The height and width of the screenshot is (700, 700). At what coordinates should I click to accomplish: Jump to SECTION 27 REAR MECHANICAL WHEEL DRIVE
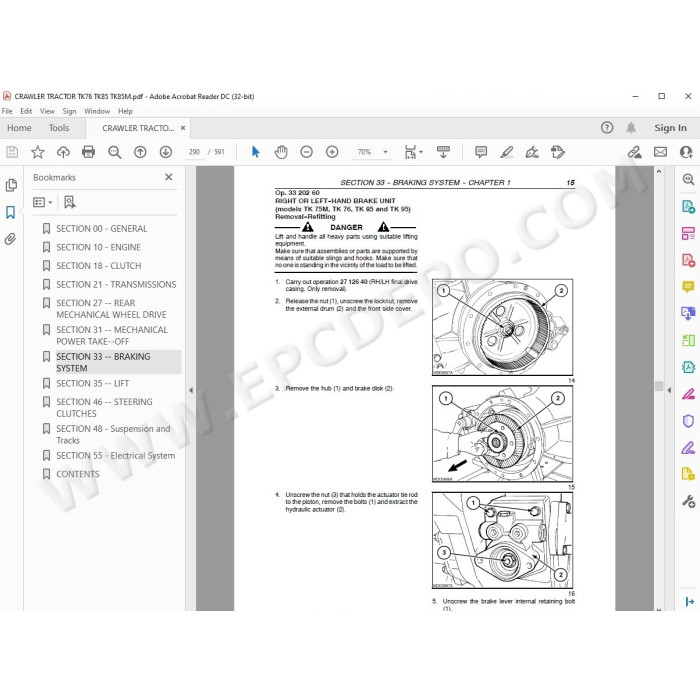click(x=111, y=309)
